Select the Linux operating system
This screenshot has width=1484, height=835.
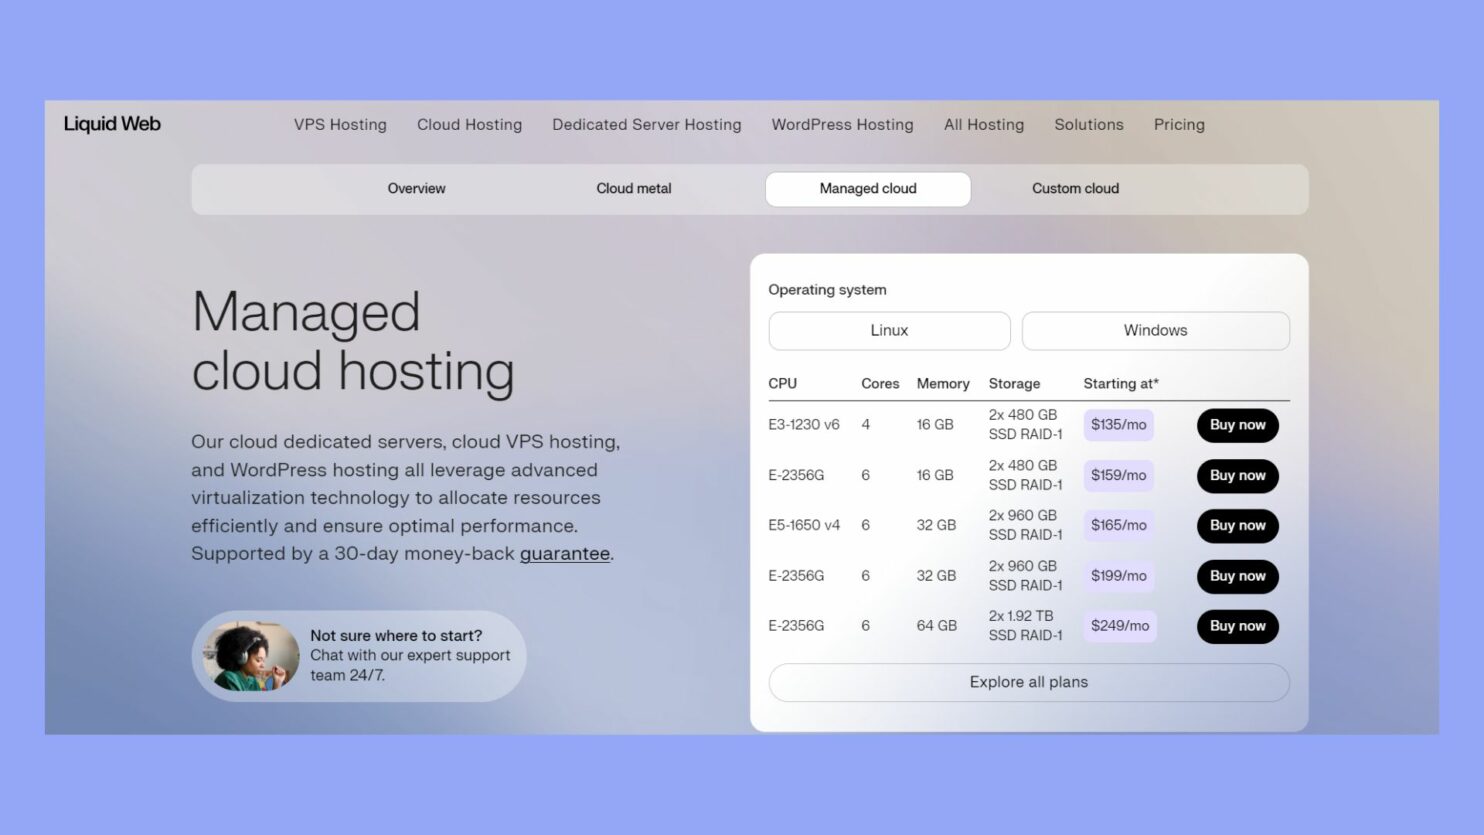point(889,330)
